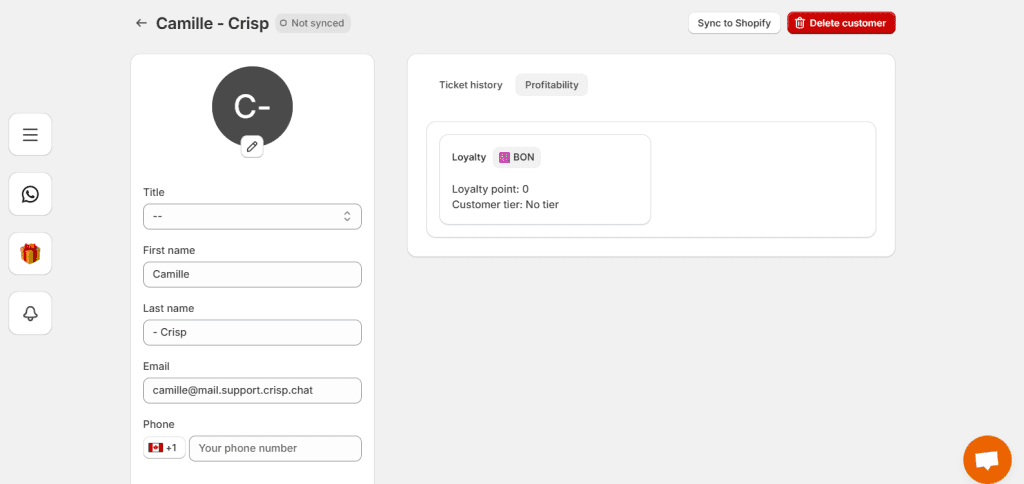Focus the First name field
1024x484 pixels.
(252, 274)
